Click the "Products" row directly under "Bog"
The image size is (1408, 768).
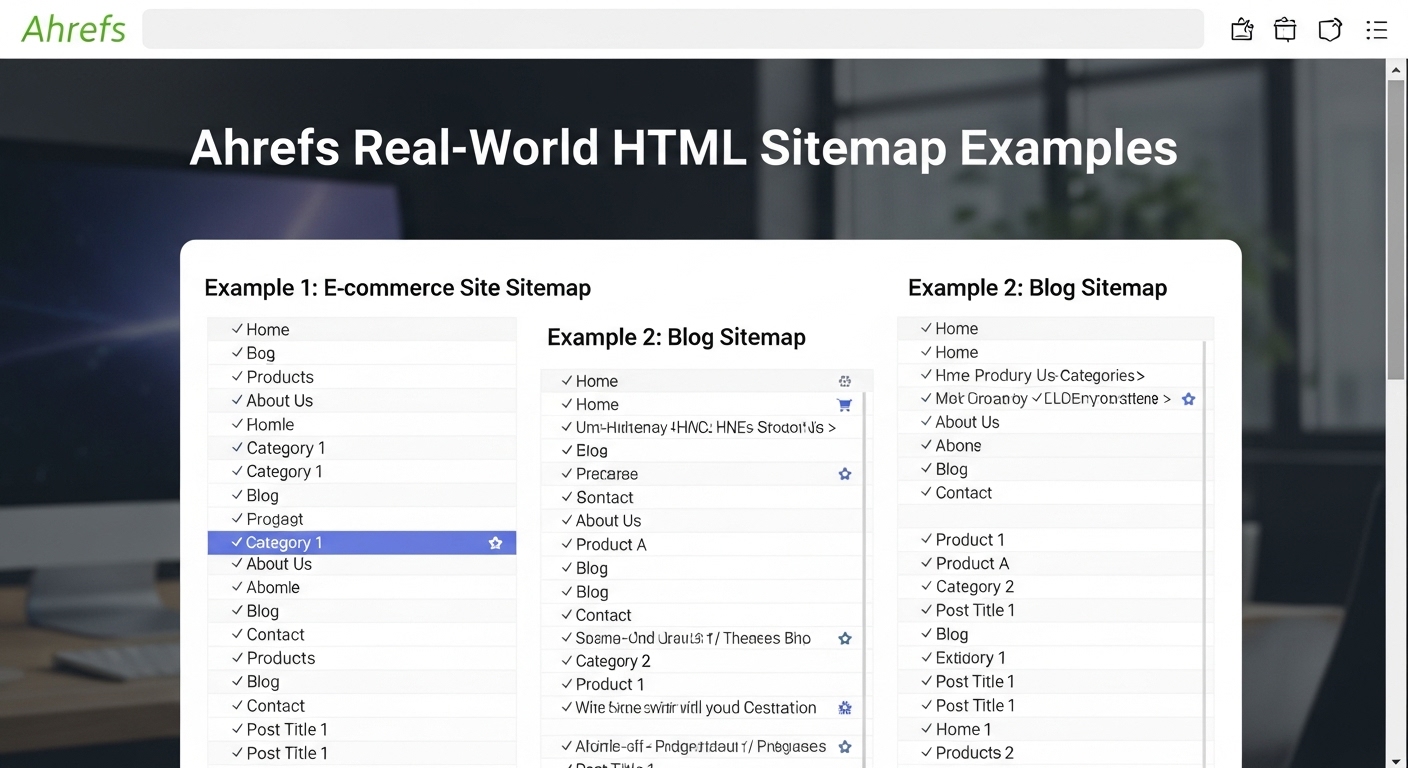click(x=362, y=377)
